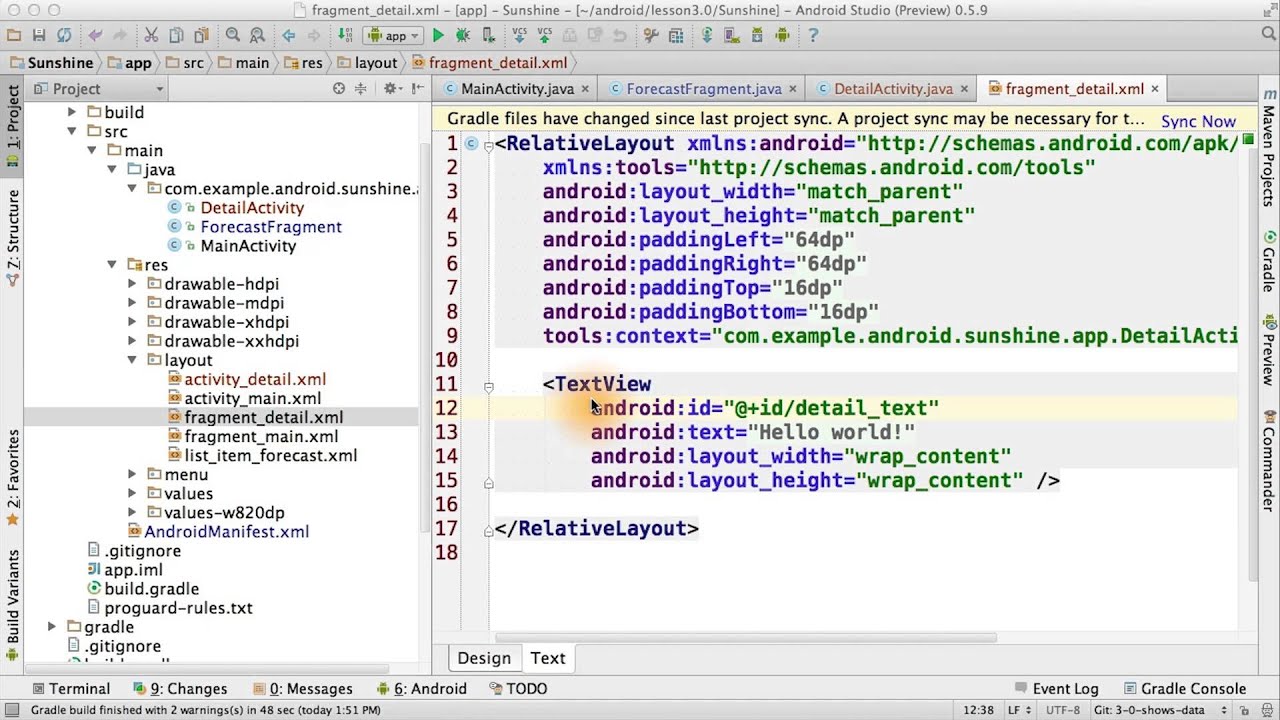The image size is (1280, 720).
Task: Open the Project Structure icon
Action: pos(676,35)
